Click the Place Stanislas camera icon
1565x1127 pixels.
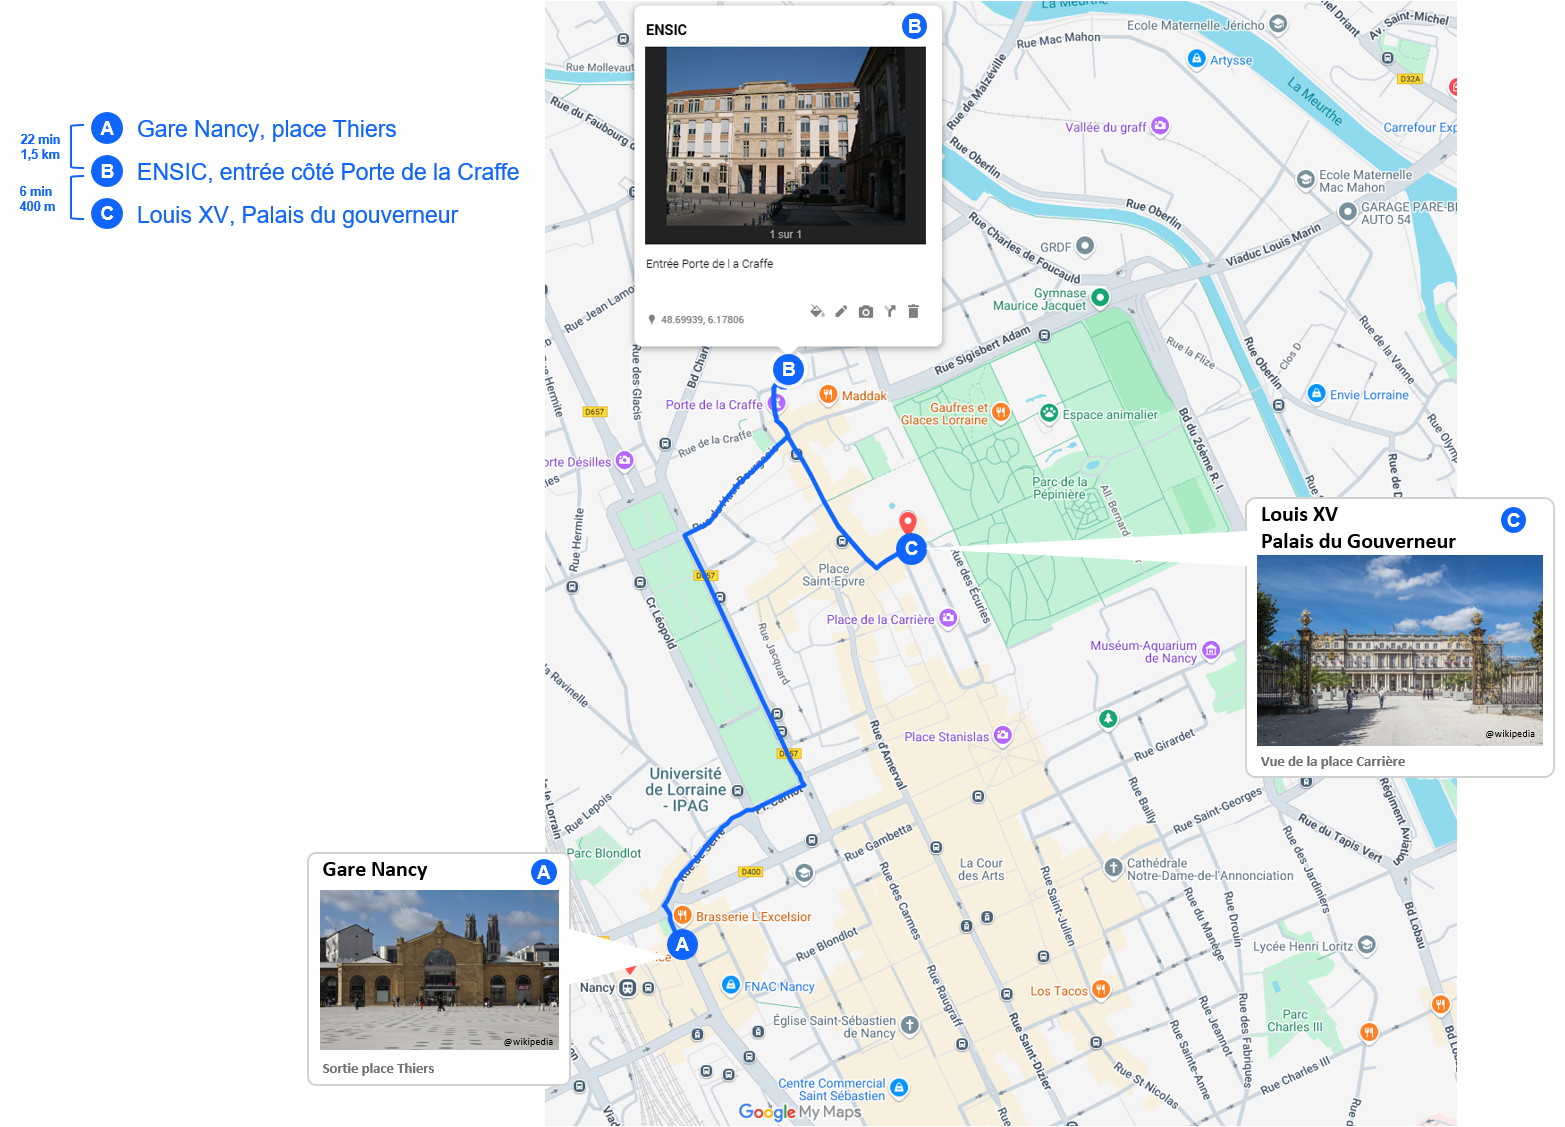coord(1002,736)
